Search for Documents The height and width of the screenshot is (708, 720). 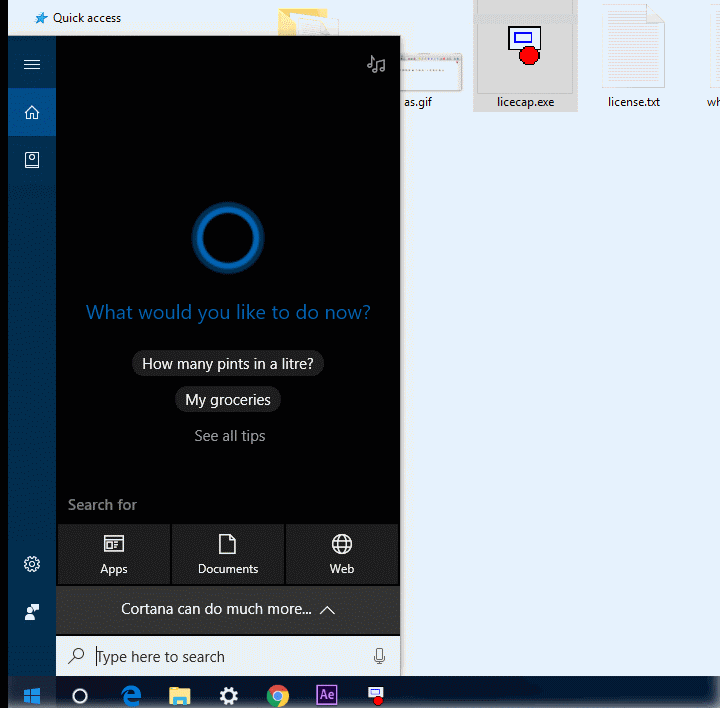click(x=228, y=554)
